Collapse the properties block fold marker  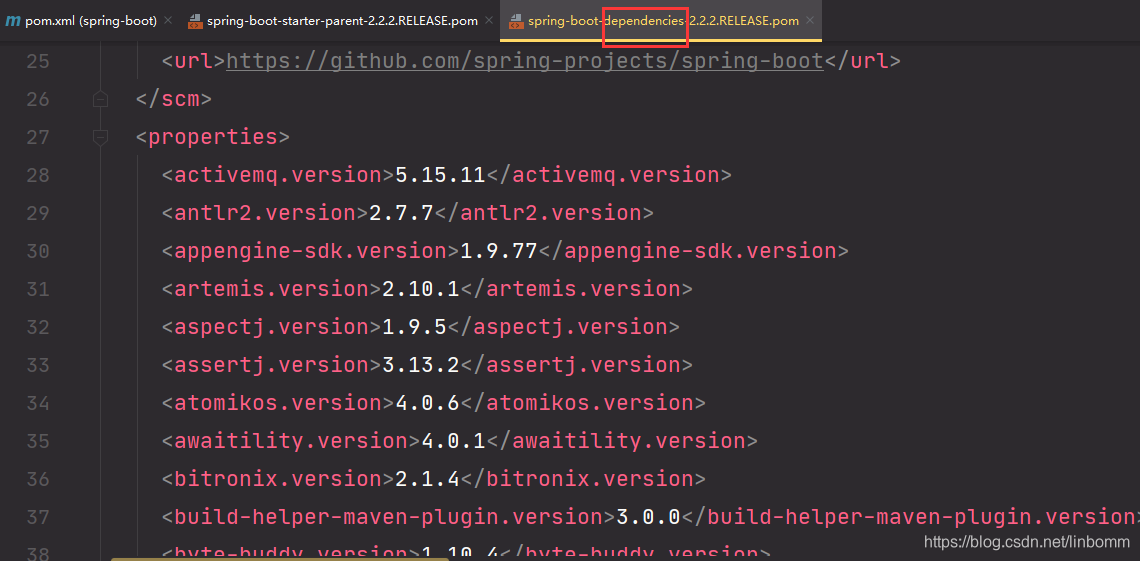[x=100, y=137]
